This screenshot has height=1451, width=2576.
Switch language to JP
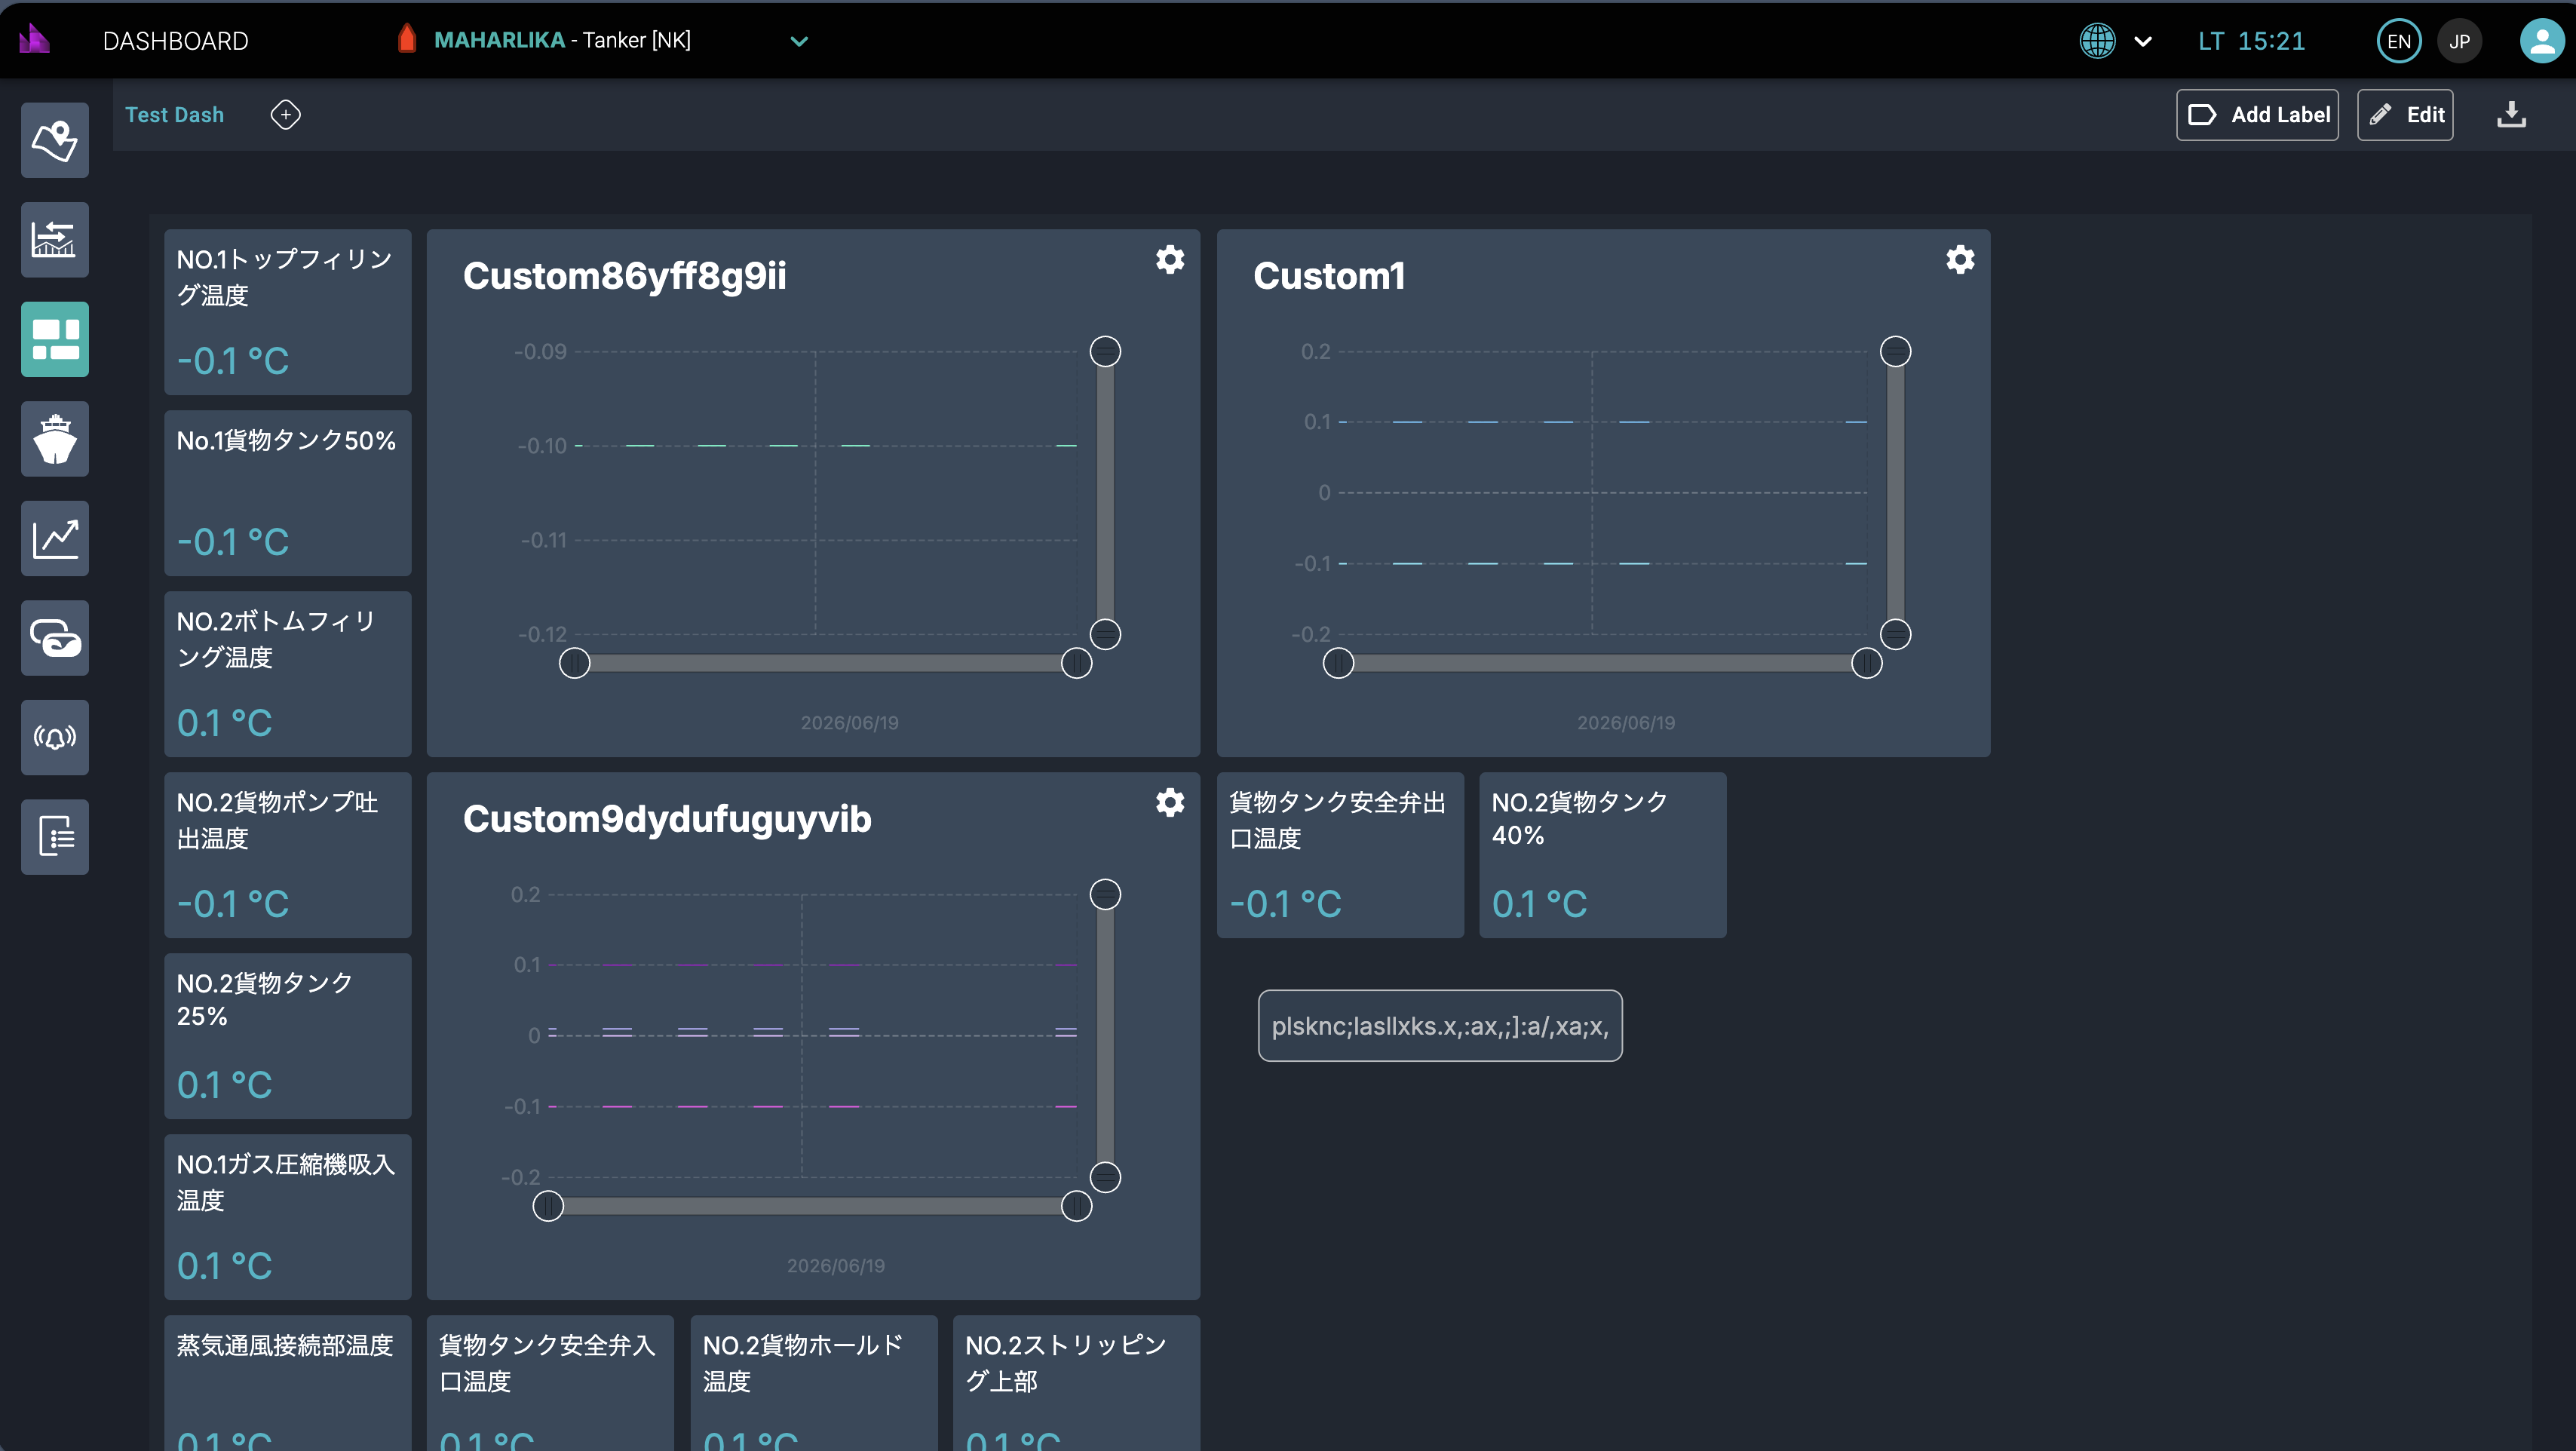pos(2459,41)
